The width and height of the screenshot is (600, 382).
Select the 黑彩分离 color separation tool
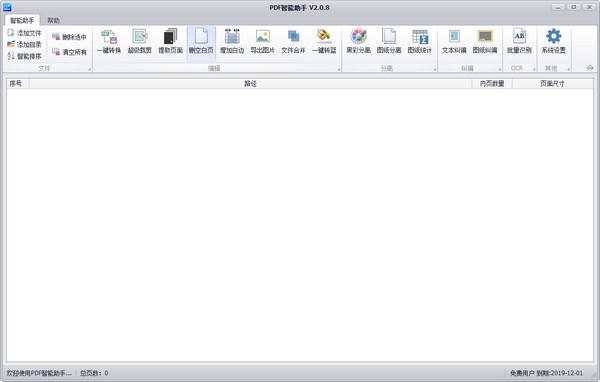coord(359,42)
